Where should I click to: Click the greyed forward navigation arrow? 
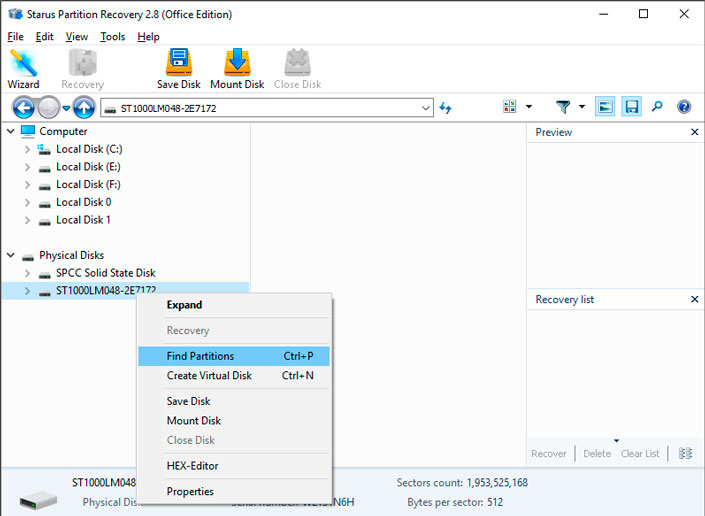pyautogui.click(x=48, y=107)
